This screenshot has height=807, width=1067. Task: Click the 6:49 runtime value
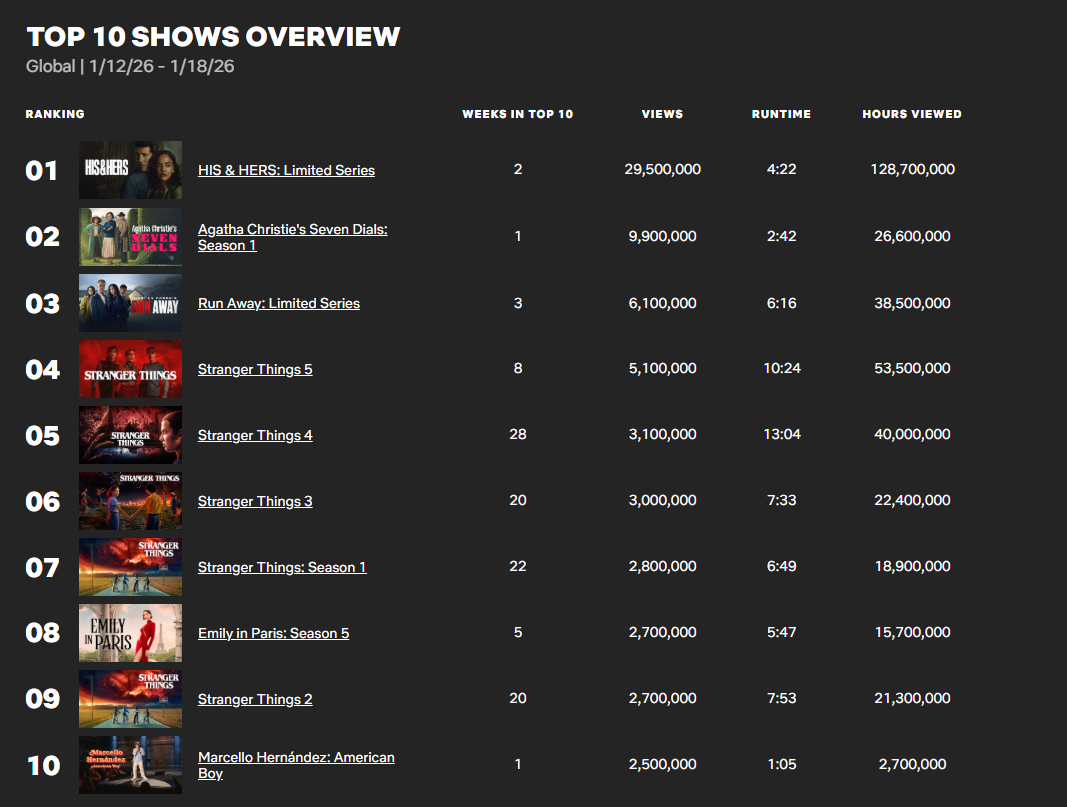[781, 566]
